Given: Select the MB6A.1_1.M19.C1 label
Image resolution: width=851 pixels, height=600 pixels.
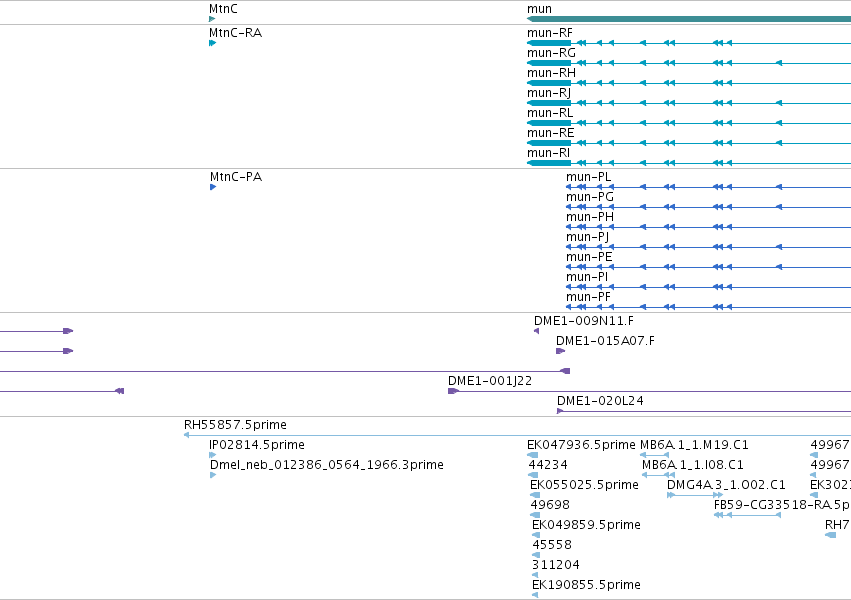Looking at the screenshot, I should (694, 445).
